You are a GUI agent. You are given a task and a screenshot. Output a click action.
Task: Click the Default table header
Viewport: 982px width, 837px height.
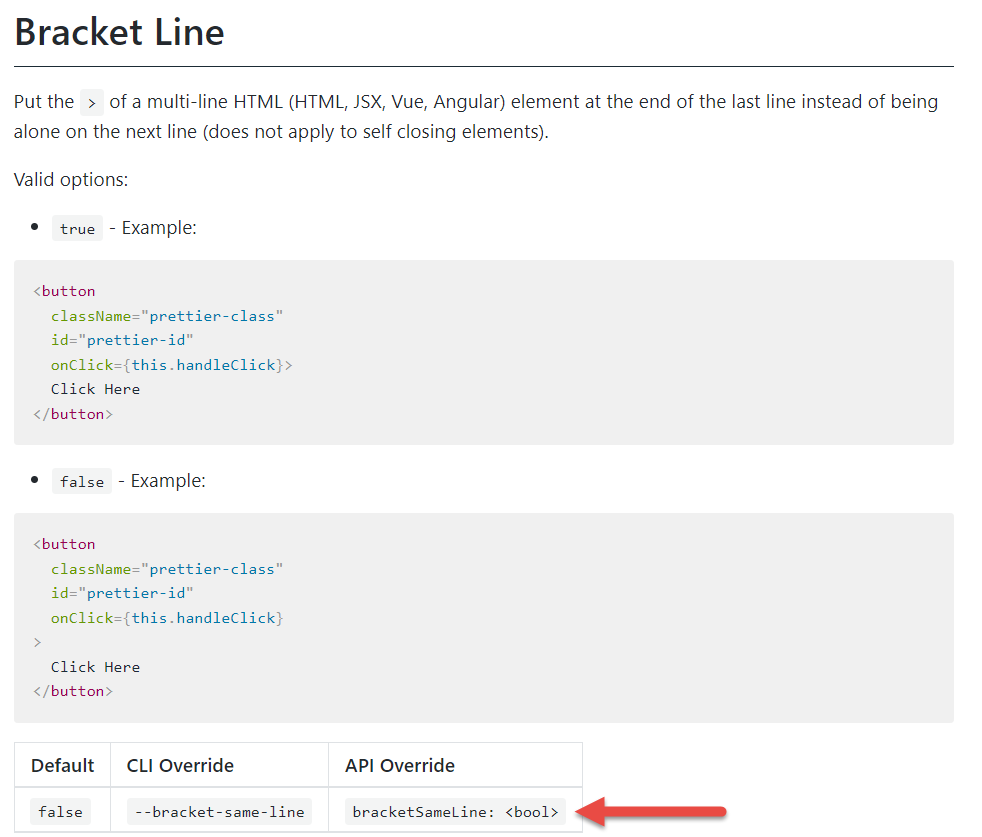click(x=62, y=764)
